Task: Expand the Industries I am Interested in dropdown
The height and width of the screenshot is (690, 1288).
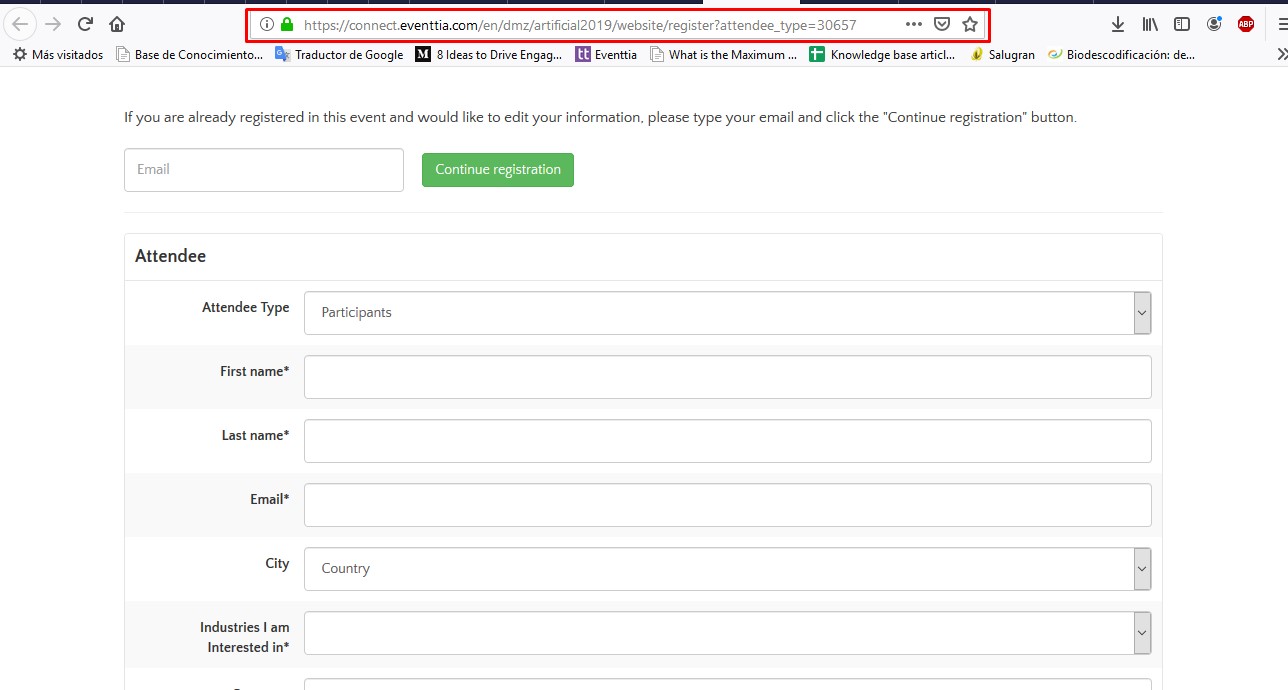Action: pos(727,633)
